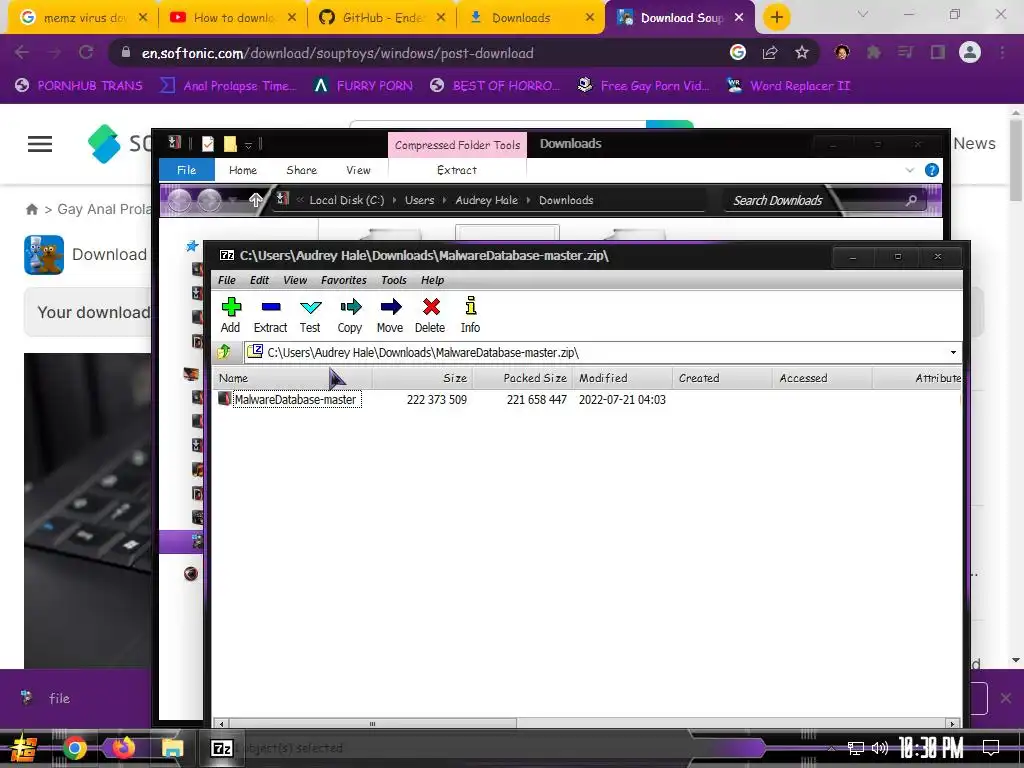1024x768 pixels.
Task: Sort by the Created column header
Action: coord(722,378)
